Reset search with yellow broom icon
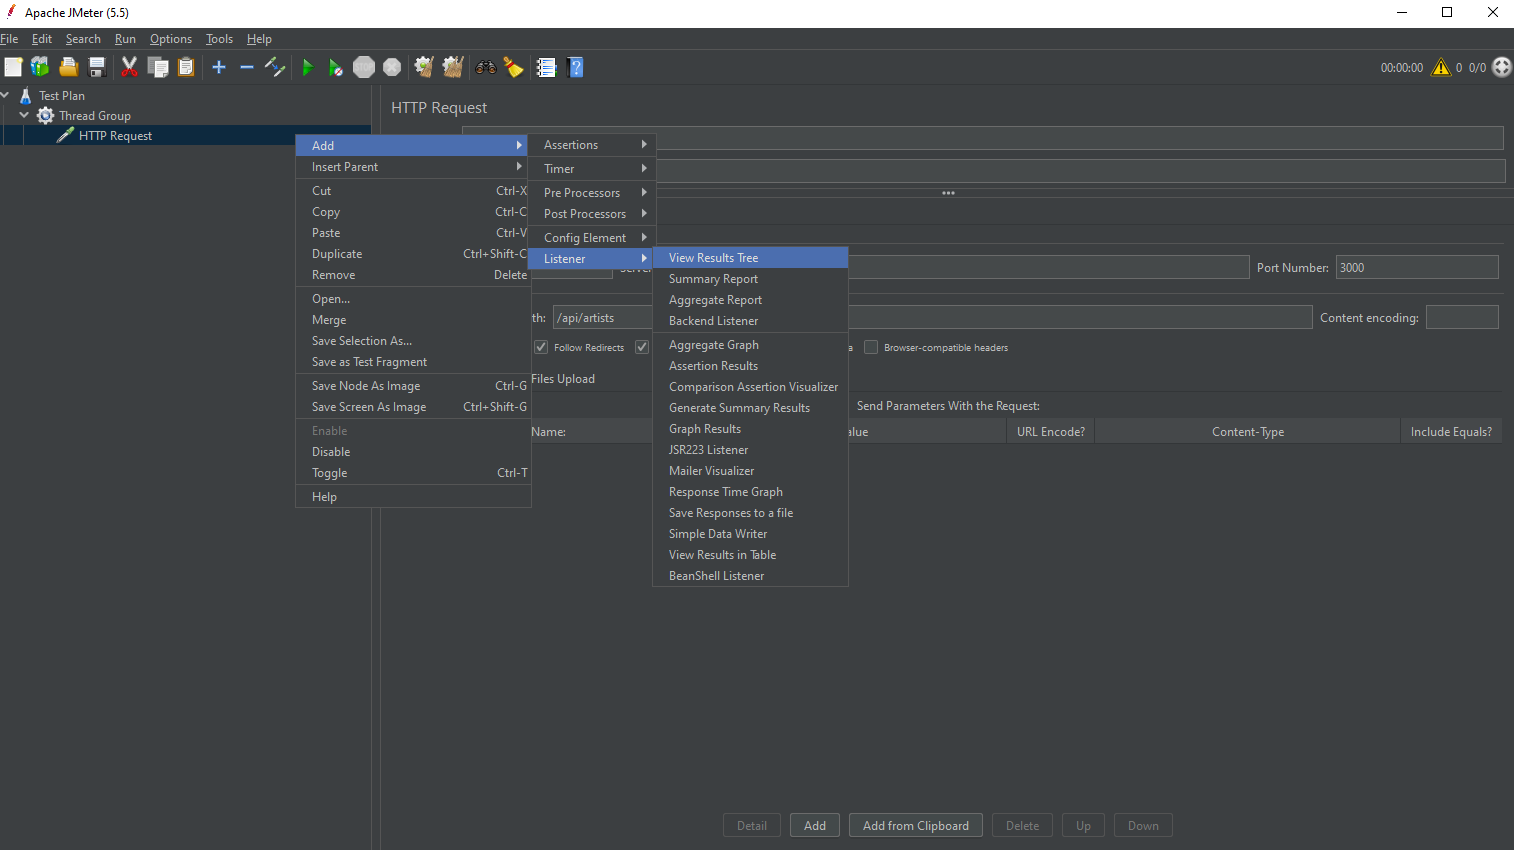 click(514, 67)
